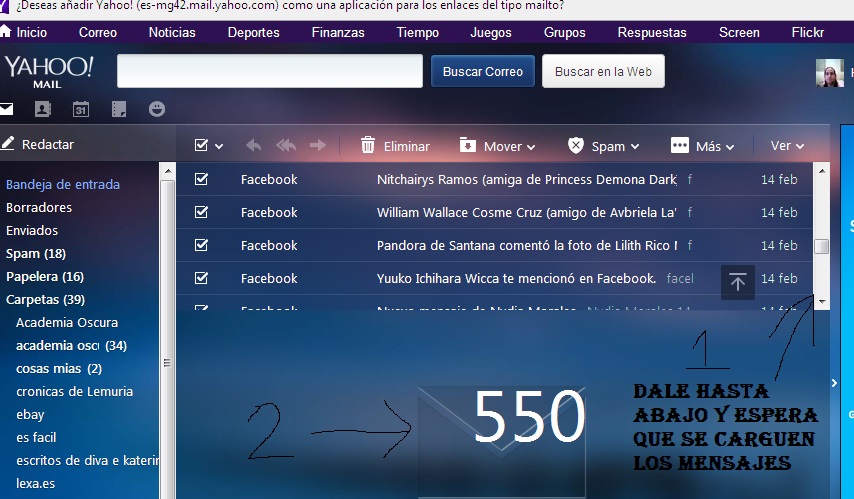Image resolution: width=854 pixels, height=499 pixels.
Task: Open the Calendar icon
Action: [81, 109]
